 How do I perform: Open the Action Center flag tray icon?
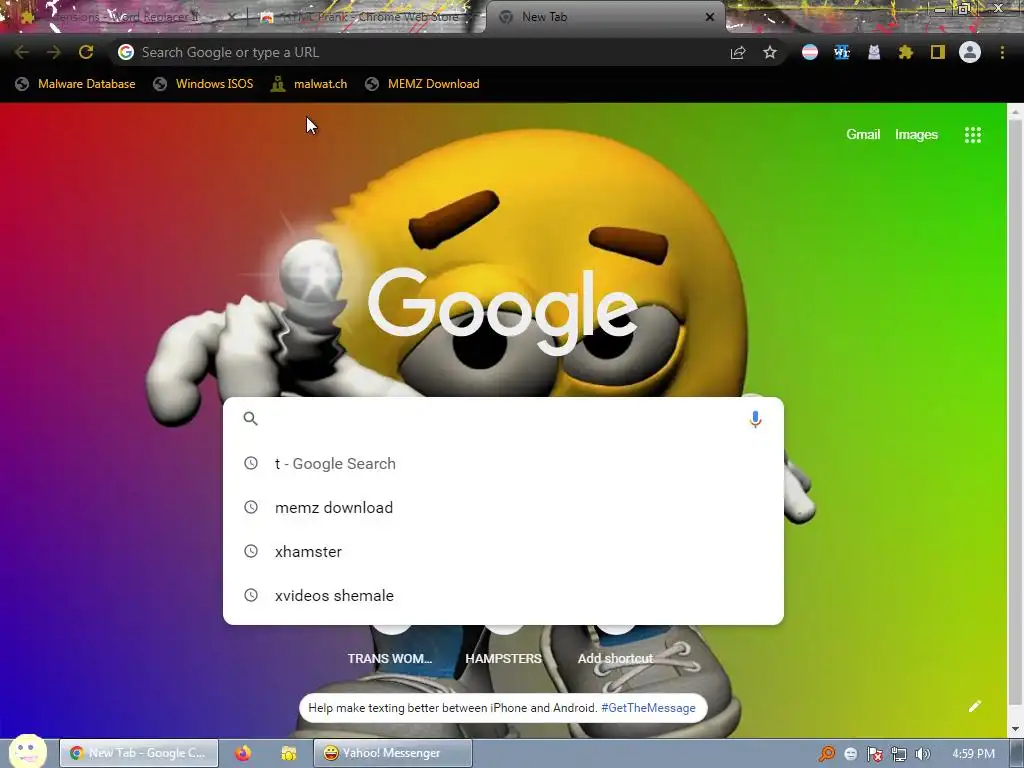tap(874, 754)
